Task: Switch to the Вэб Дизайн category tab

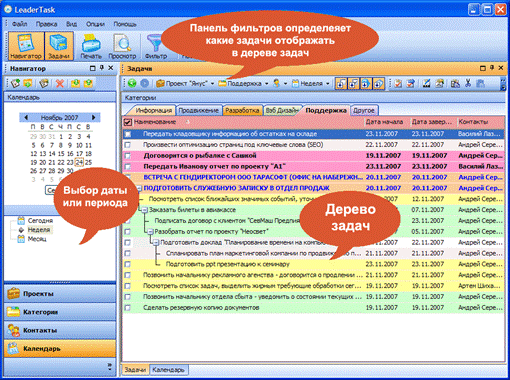Action: 281,110
